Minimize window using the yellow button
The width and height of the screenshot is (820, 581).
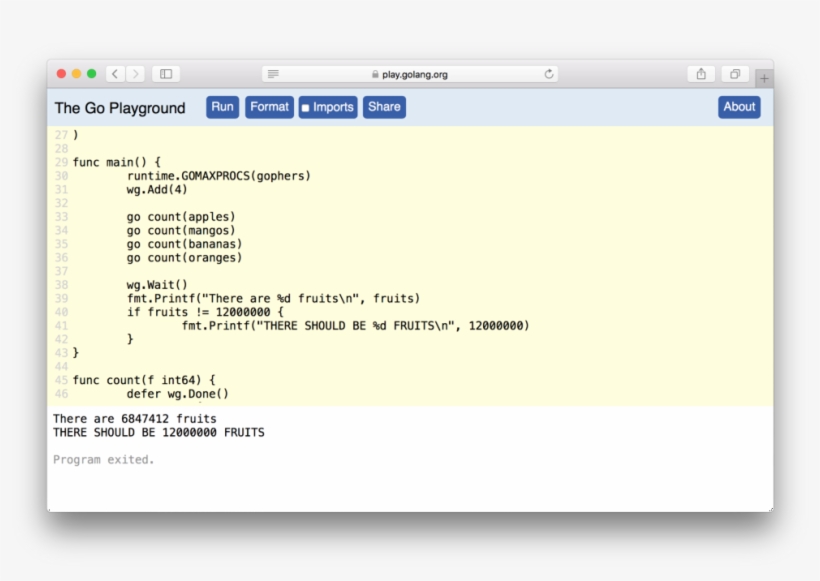(76, 74)
